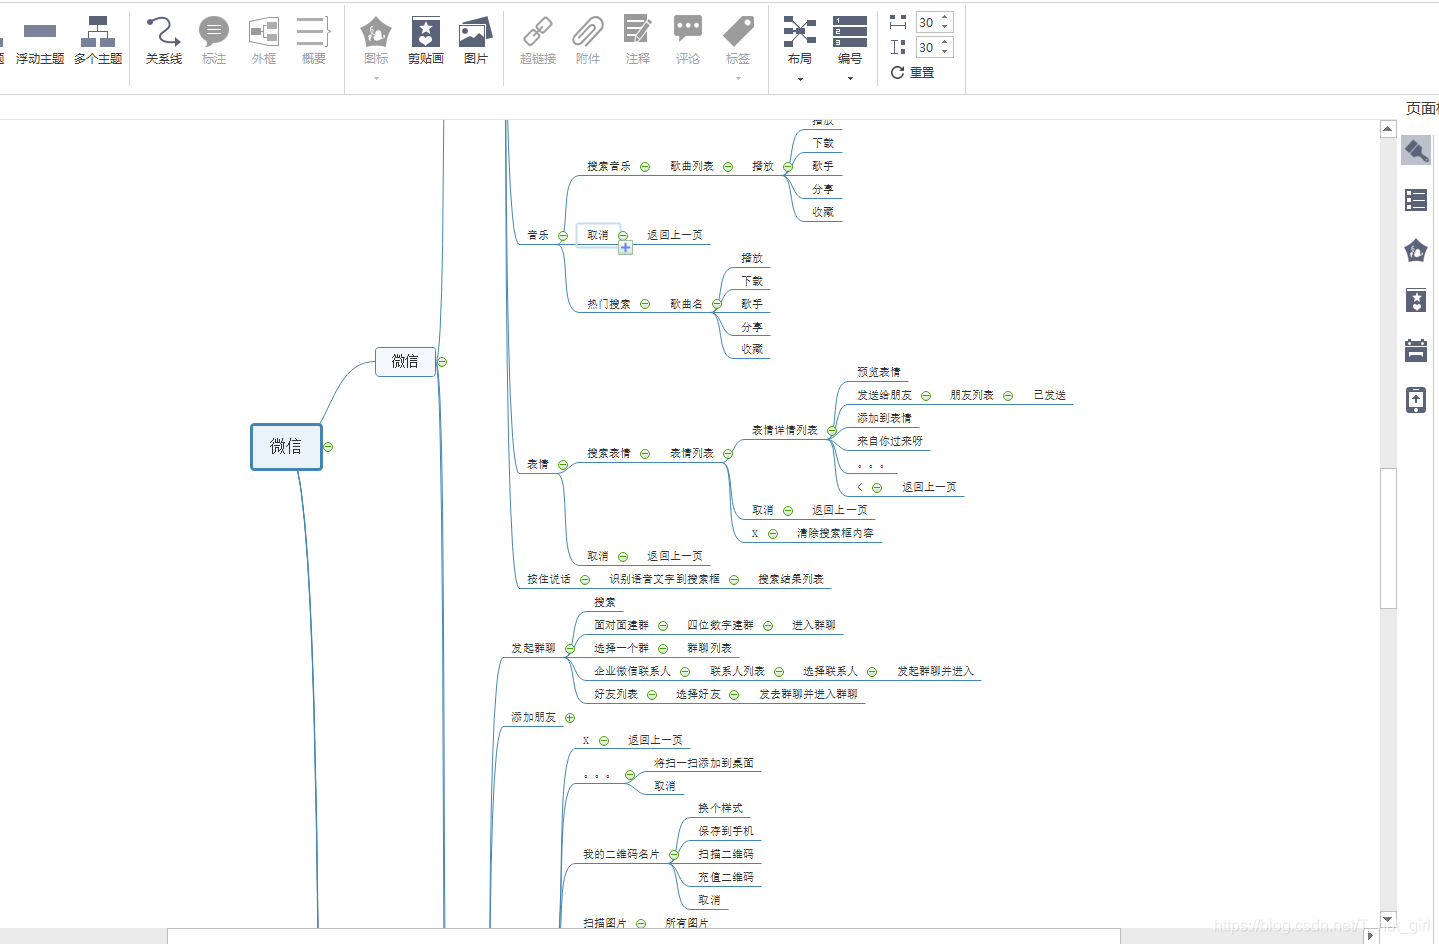1439x944 pixels.
Task: Expand the 编号 dropdown arrow
Action: click(x=850, y=79)
